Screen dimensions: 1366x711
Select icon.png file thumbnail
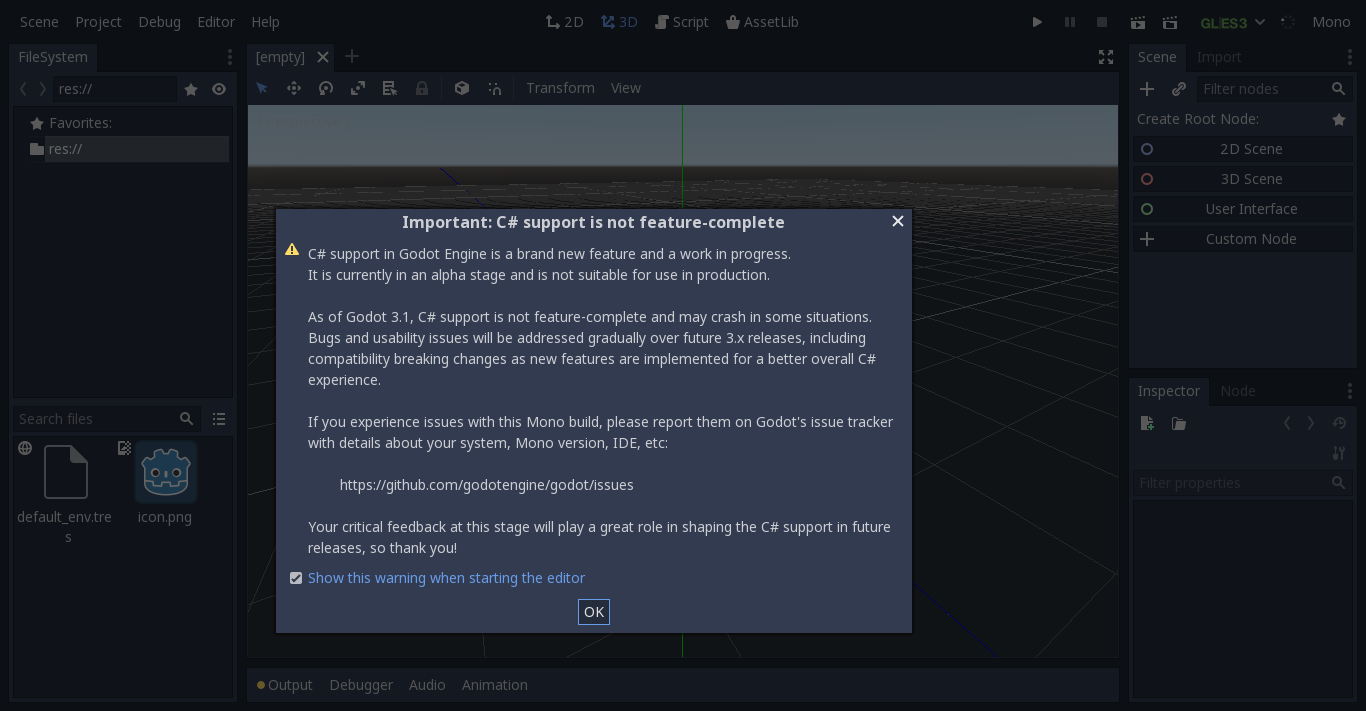(166, 472)
